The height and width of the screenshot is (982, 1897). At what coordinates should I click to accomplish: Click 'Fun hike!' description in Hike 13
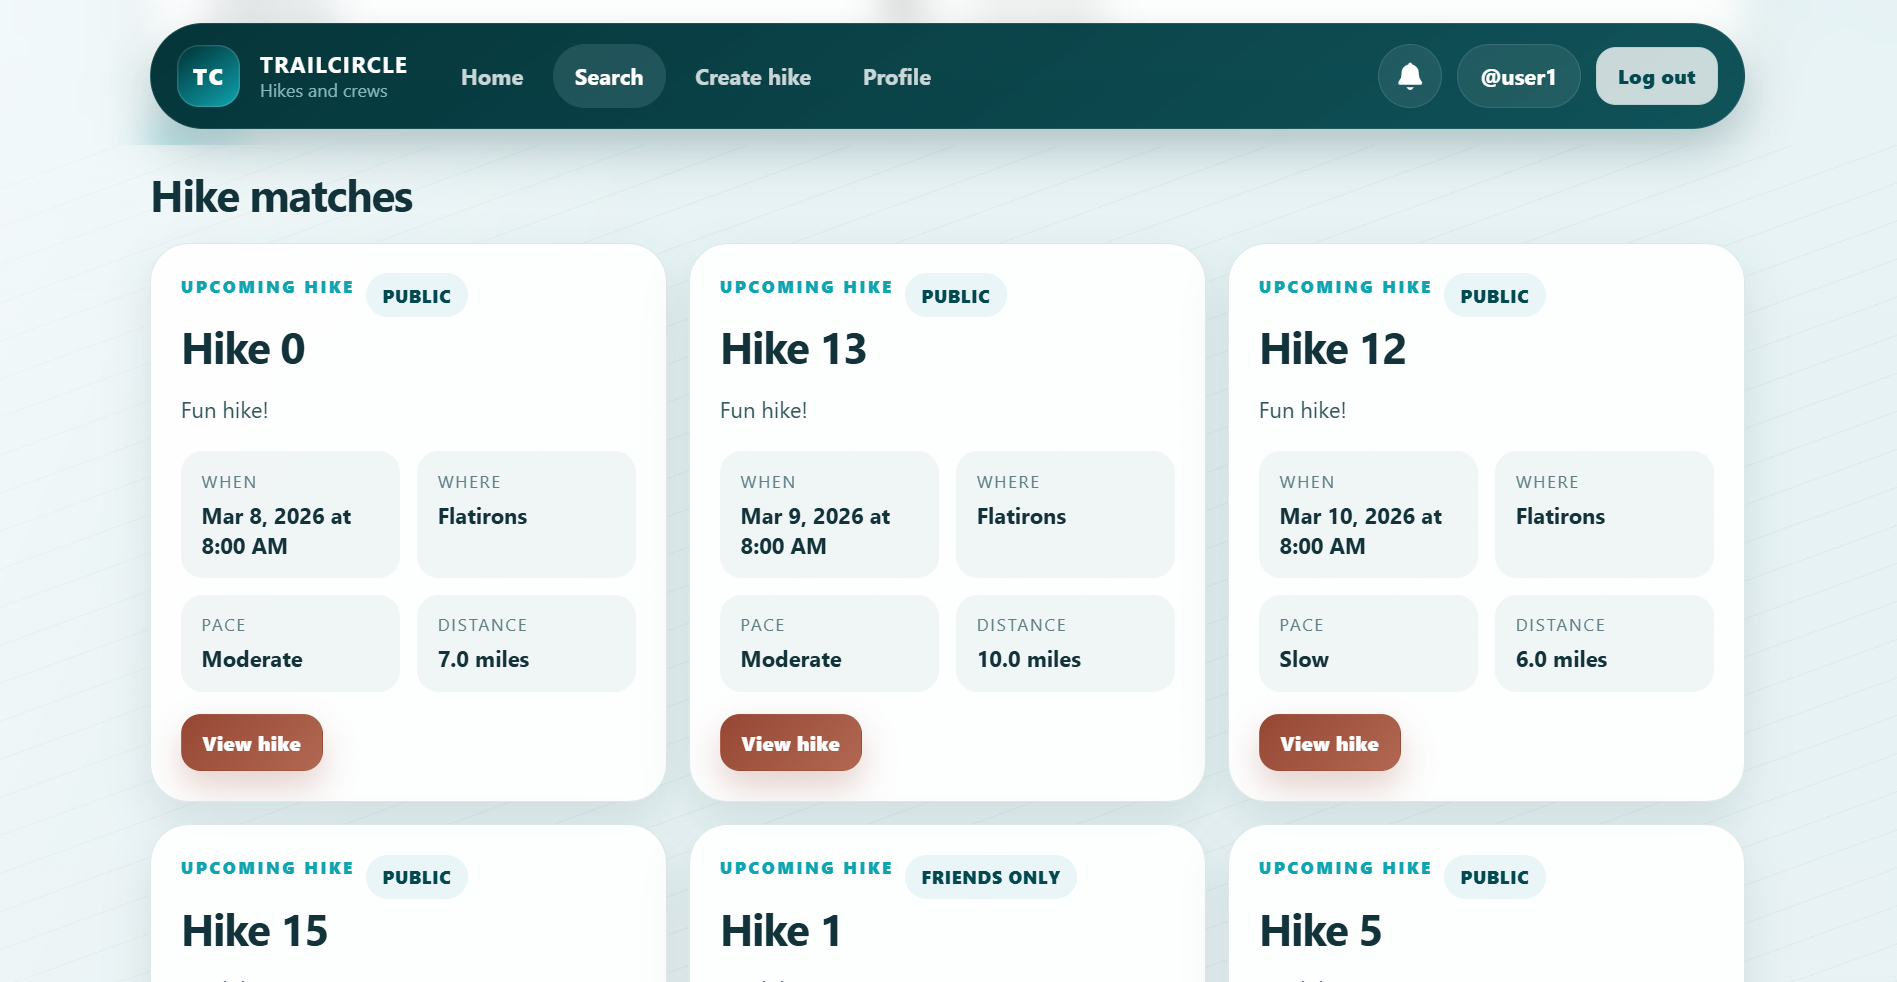764,410
